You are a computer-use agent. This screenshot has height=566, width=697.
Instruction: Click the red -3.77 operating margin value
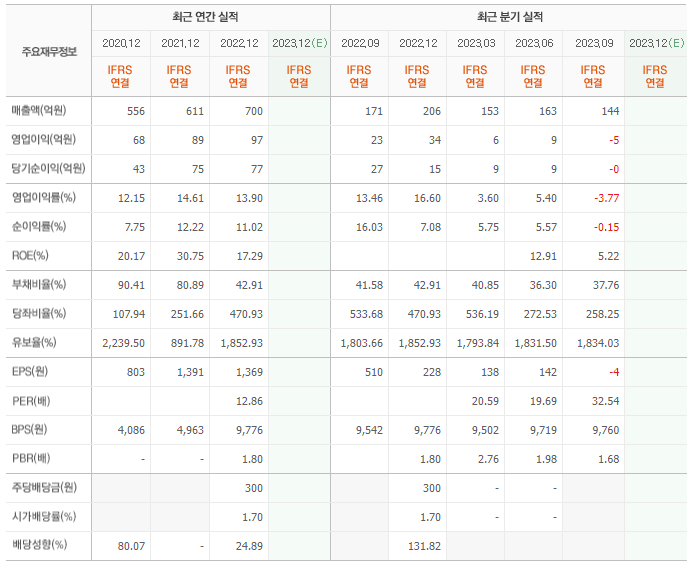click(x=607, y=198)
